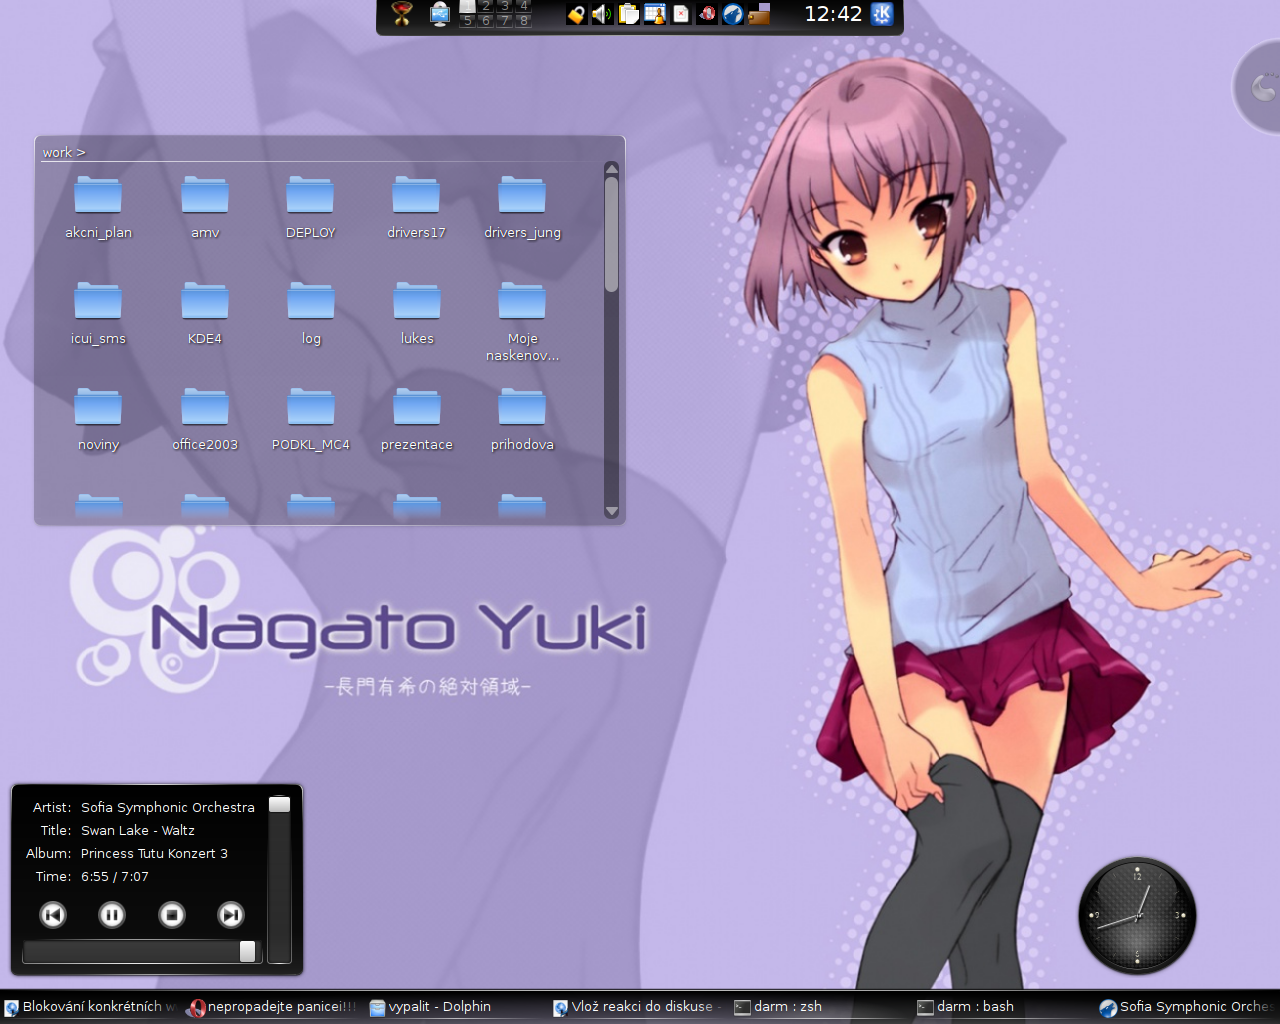Switch to virtual desktop 8 in pager

(523, 20)
